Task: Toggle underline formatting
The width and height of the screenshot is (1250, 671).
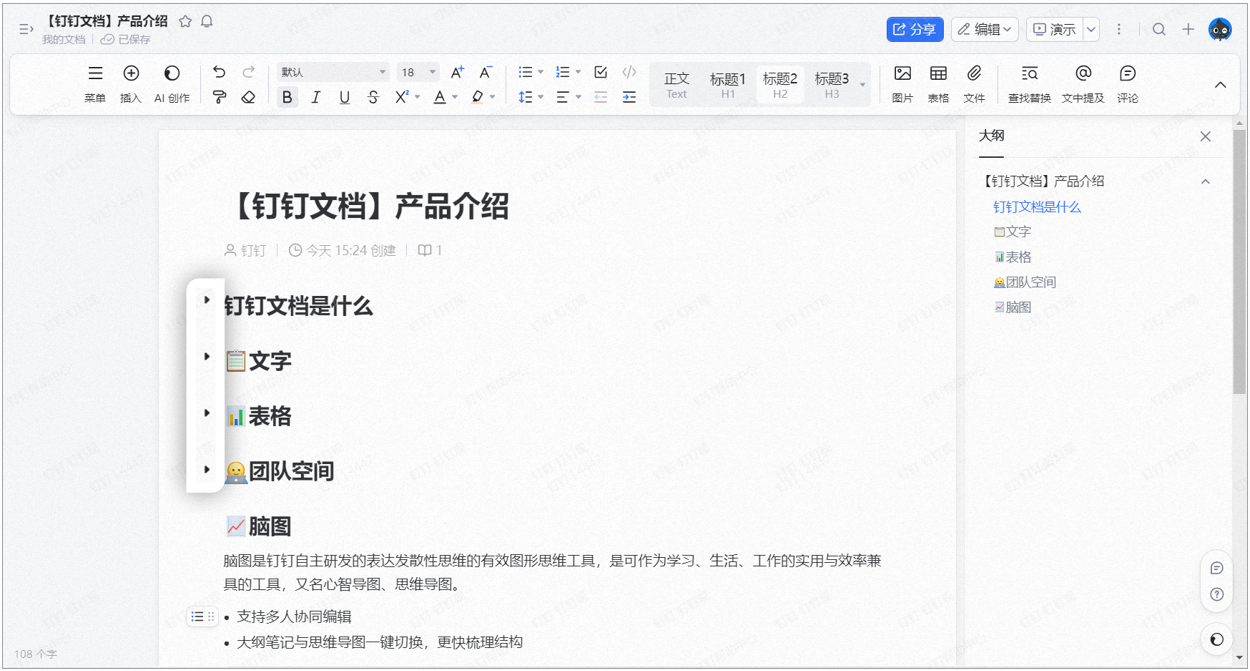Action: click(344, 97)
